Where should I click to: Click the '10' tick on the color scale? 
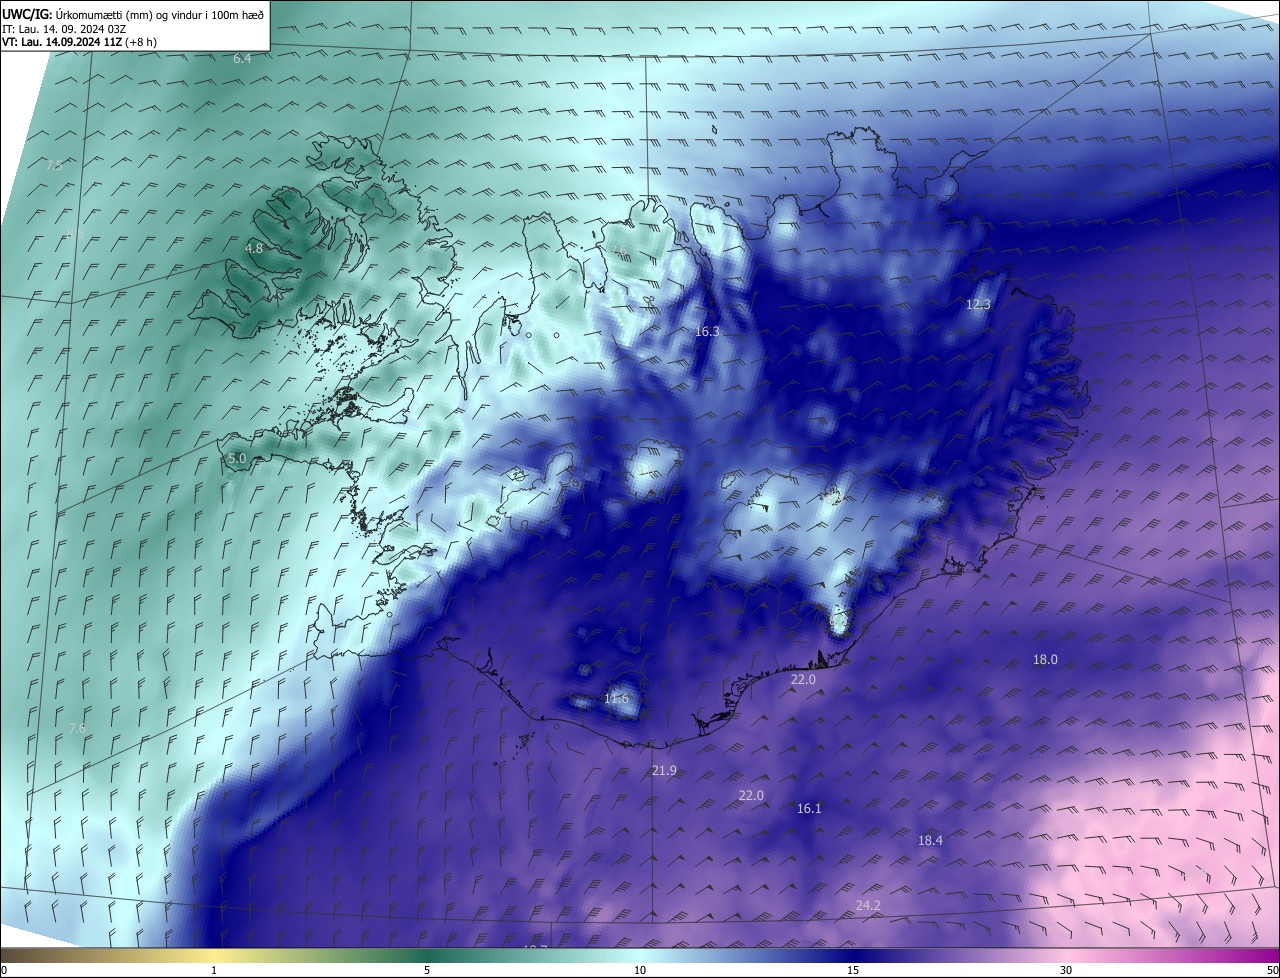[640, 970]
